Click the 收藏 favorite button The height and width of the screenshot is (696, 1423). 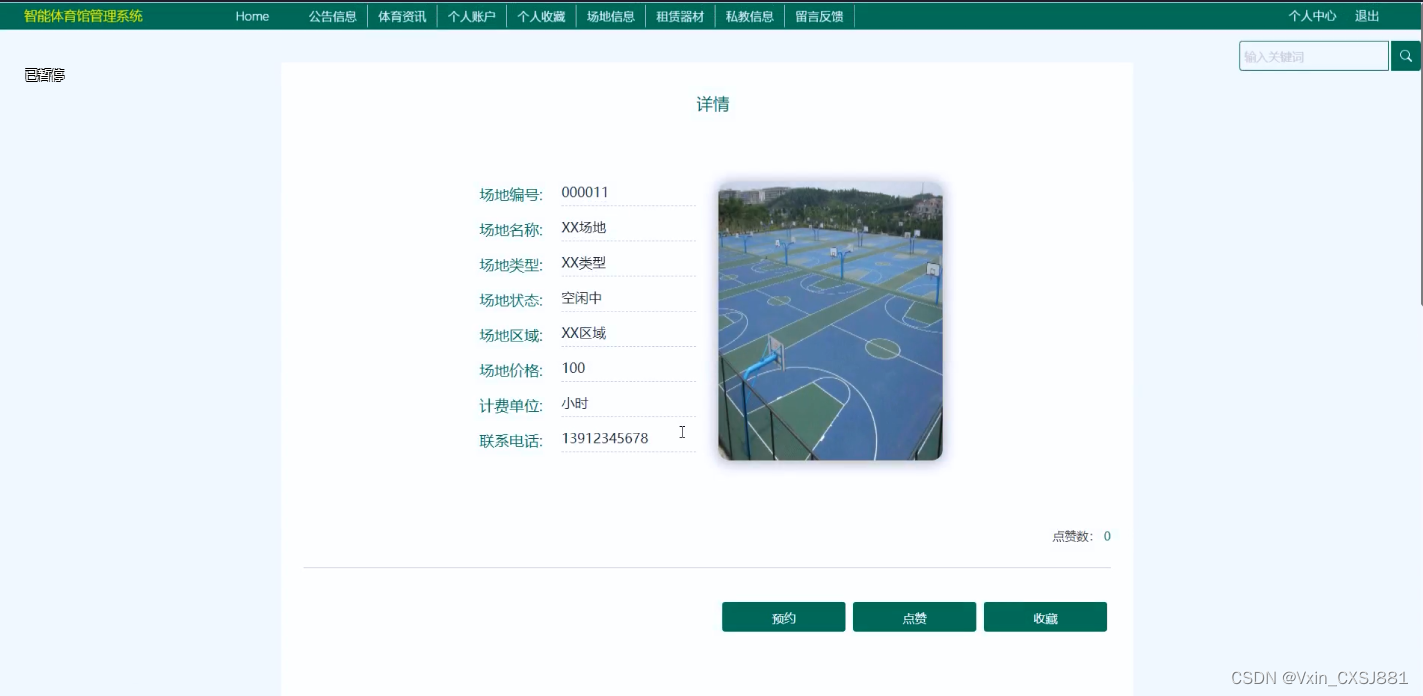(1045, 617)
